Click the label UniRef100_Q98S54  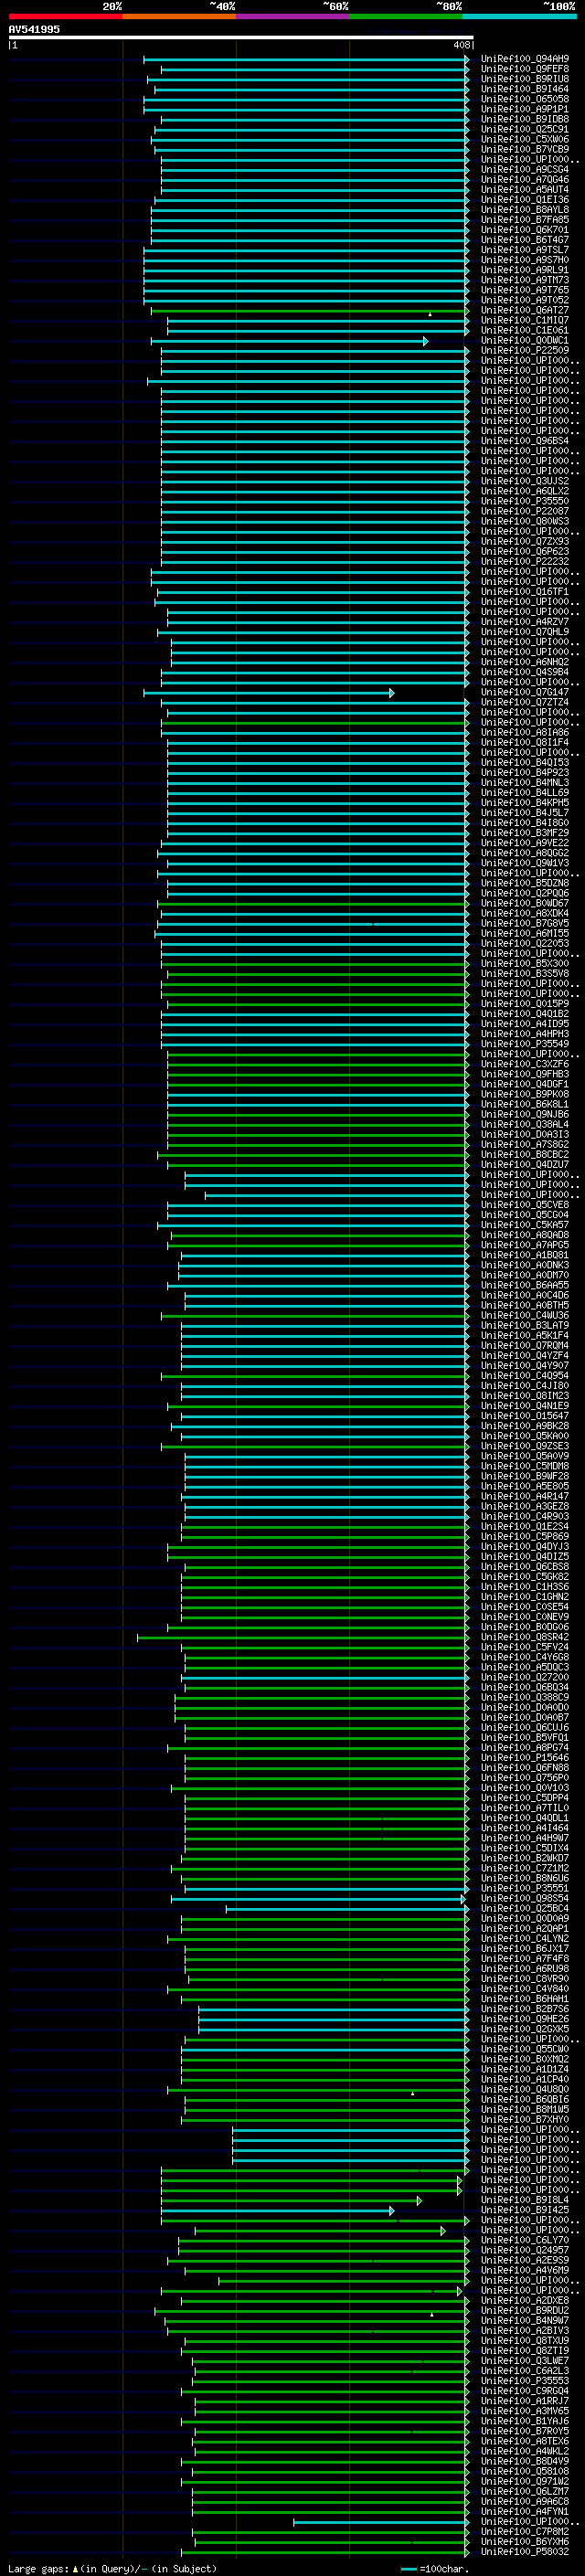click(525, 1898)
